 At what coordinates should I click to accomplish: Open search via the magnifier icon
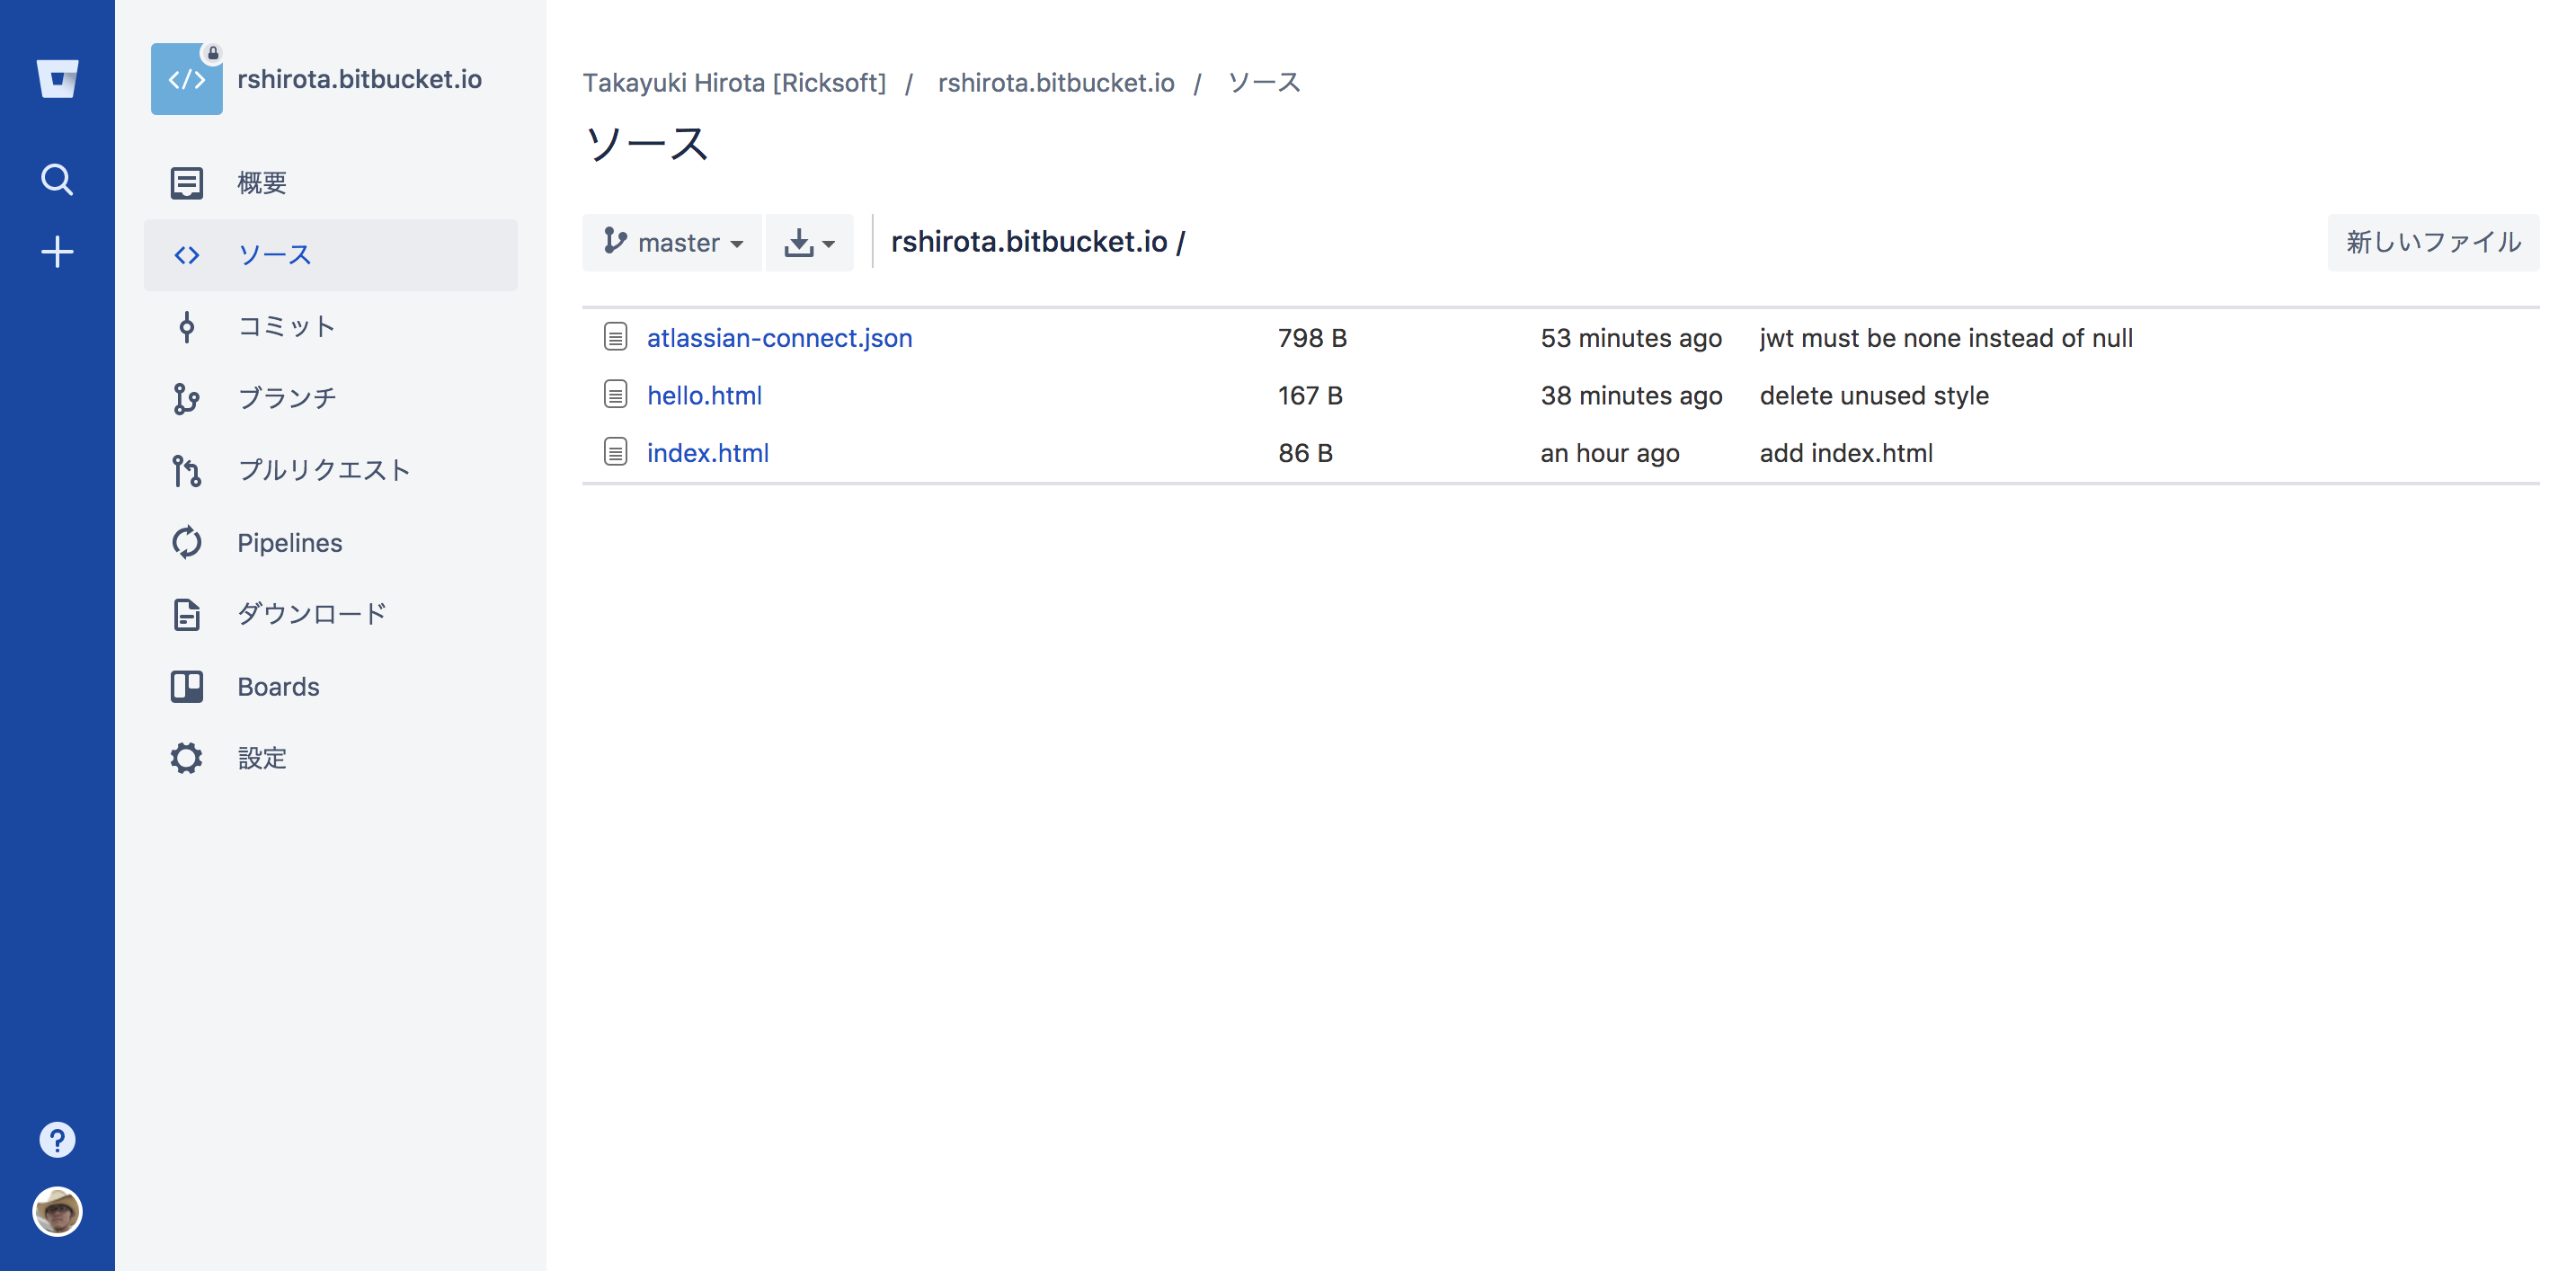(57, 180)
